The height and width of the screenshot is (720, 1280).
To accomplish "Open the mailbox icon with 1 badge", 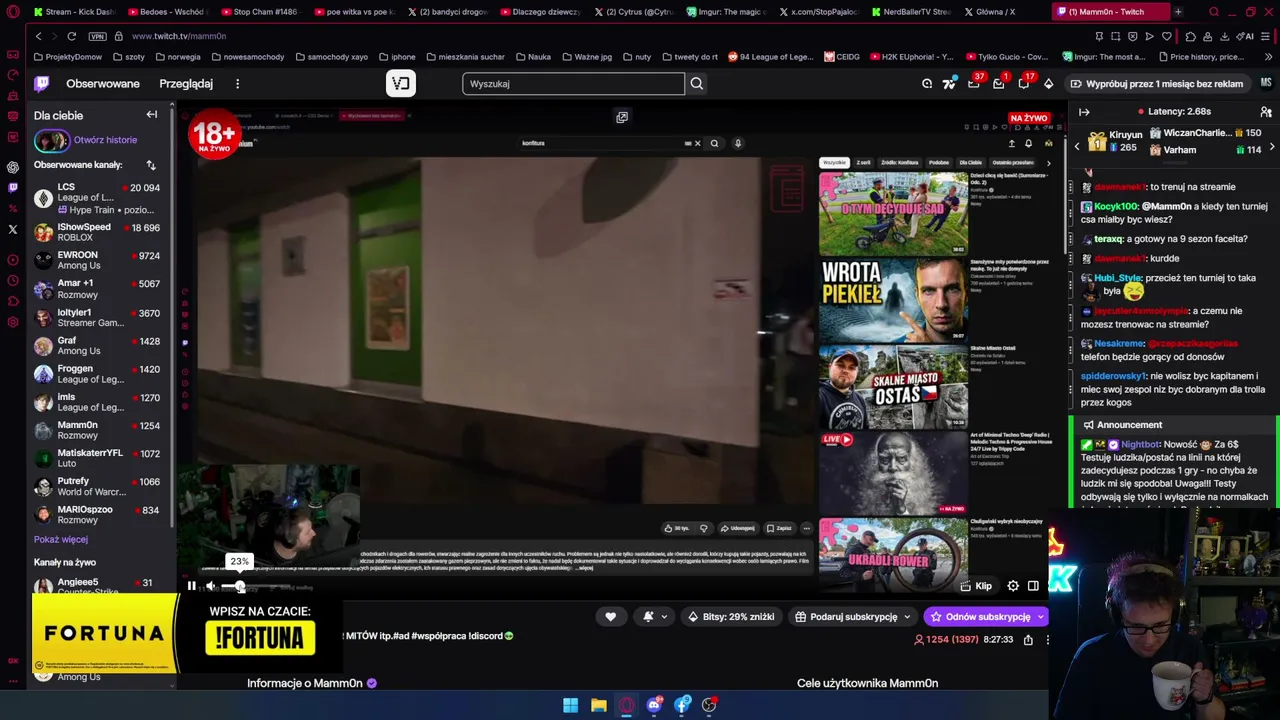I will (999, 84).
